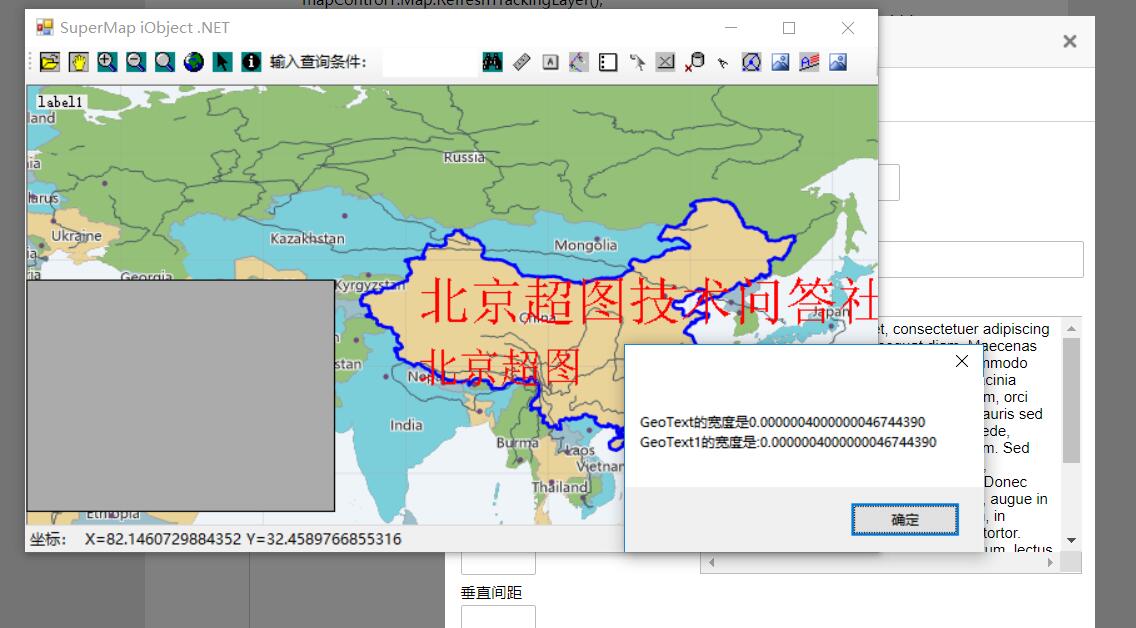Run query with binoculars icon
The width and height of the screenshot is (1136, 628).
point(493,62)
